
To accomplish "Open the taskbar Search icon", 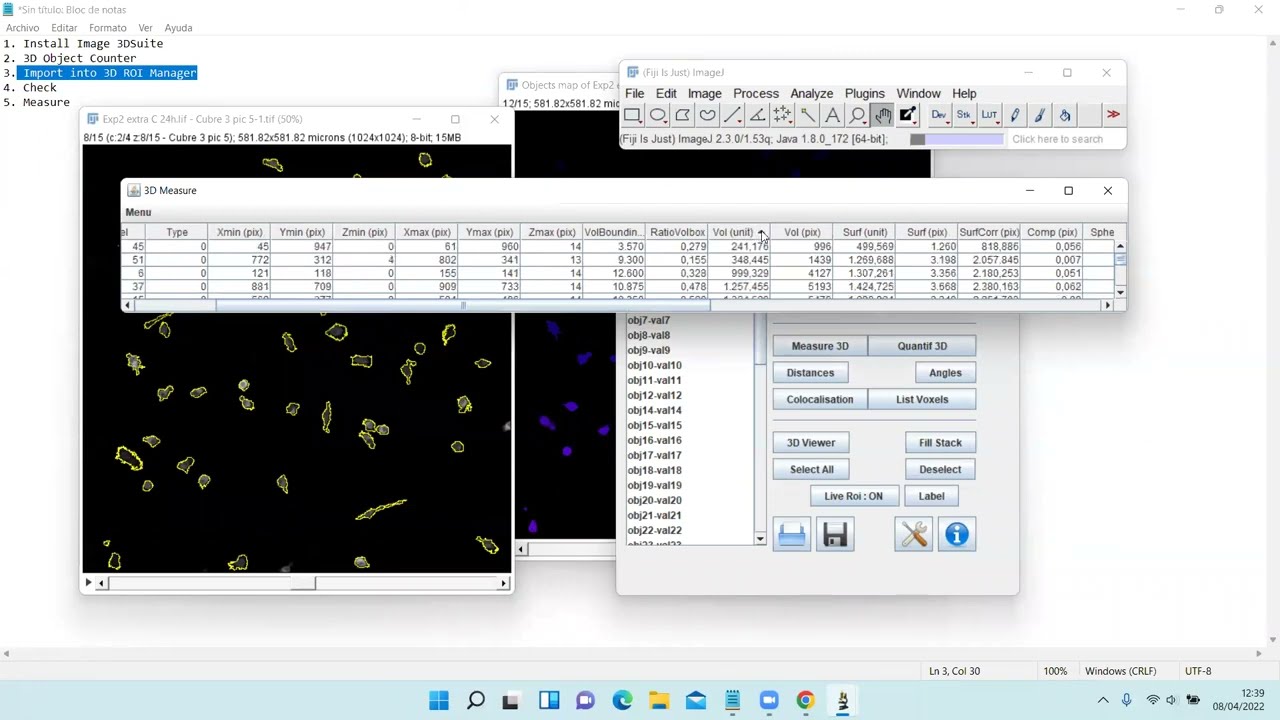I will tap(476, 701).
